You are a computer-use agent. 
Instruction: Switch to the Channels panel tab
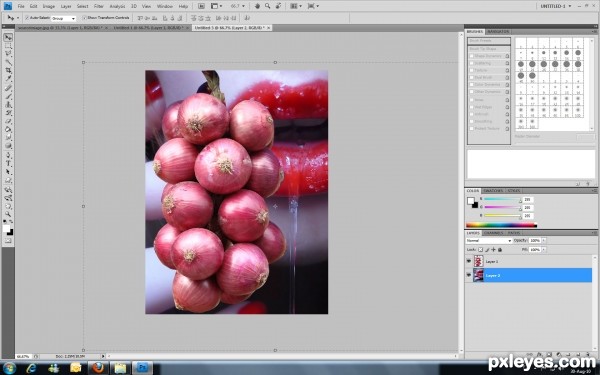493,233
